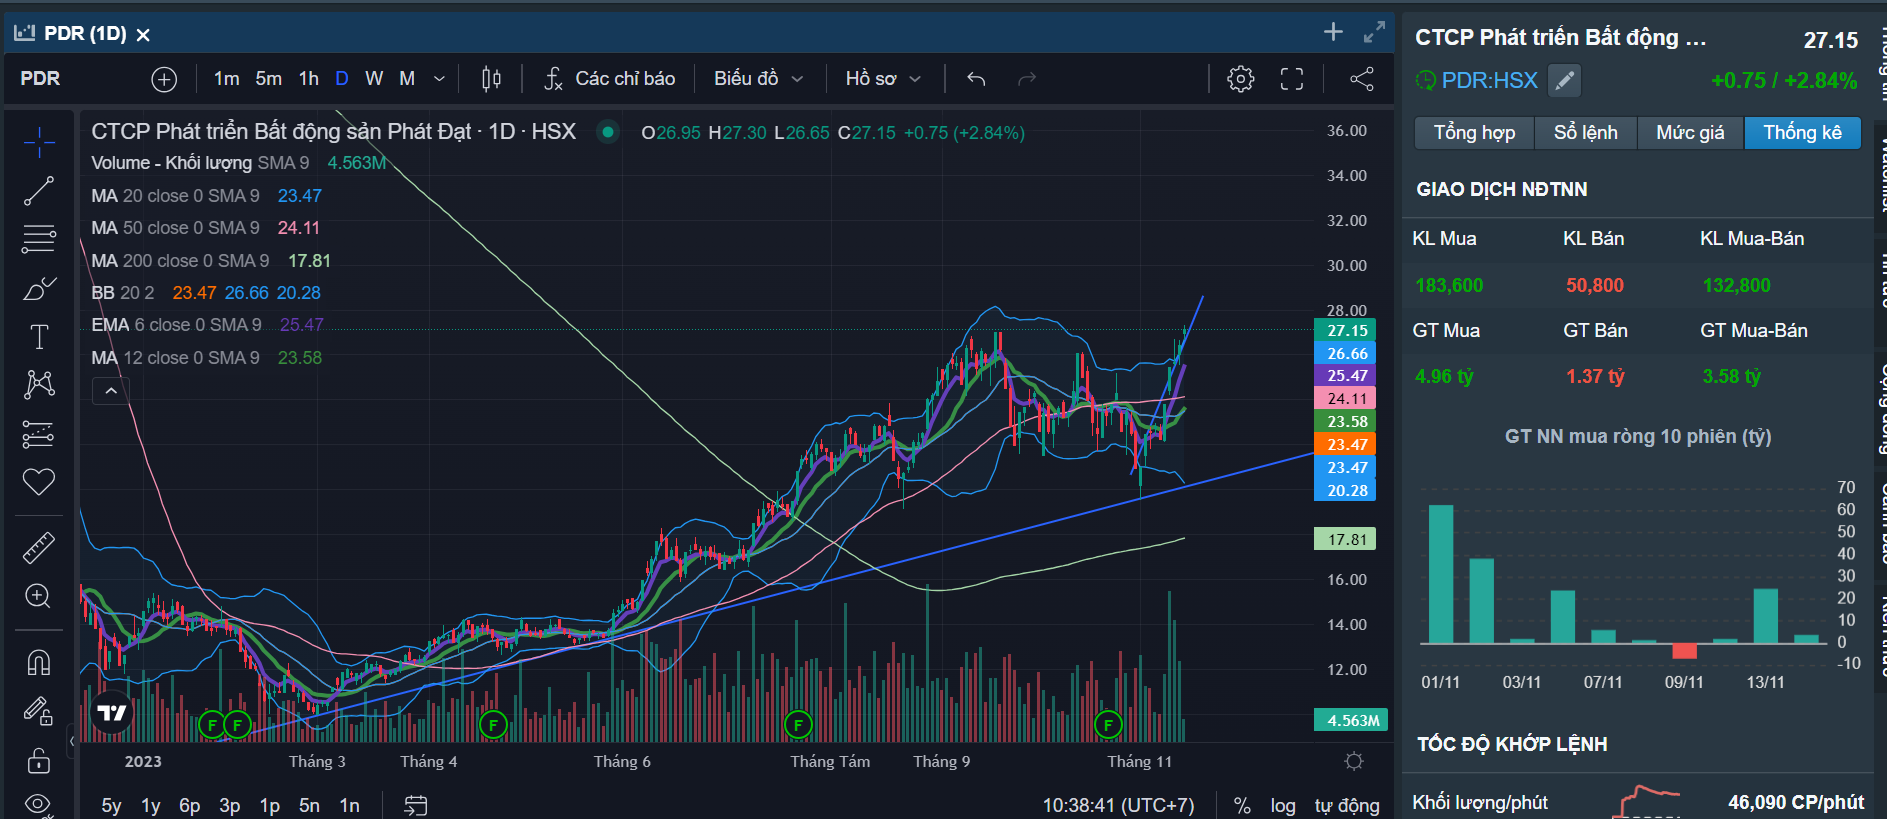Open the candlestick chart style selector

[x=491, y=79]
